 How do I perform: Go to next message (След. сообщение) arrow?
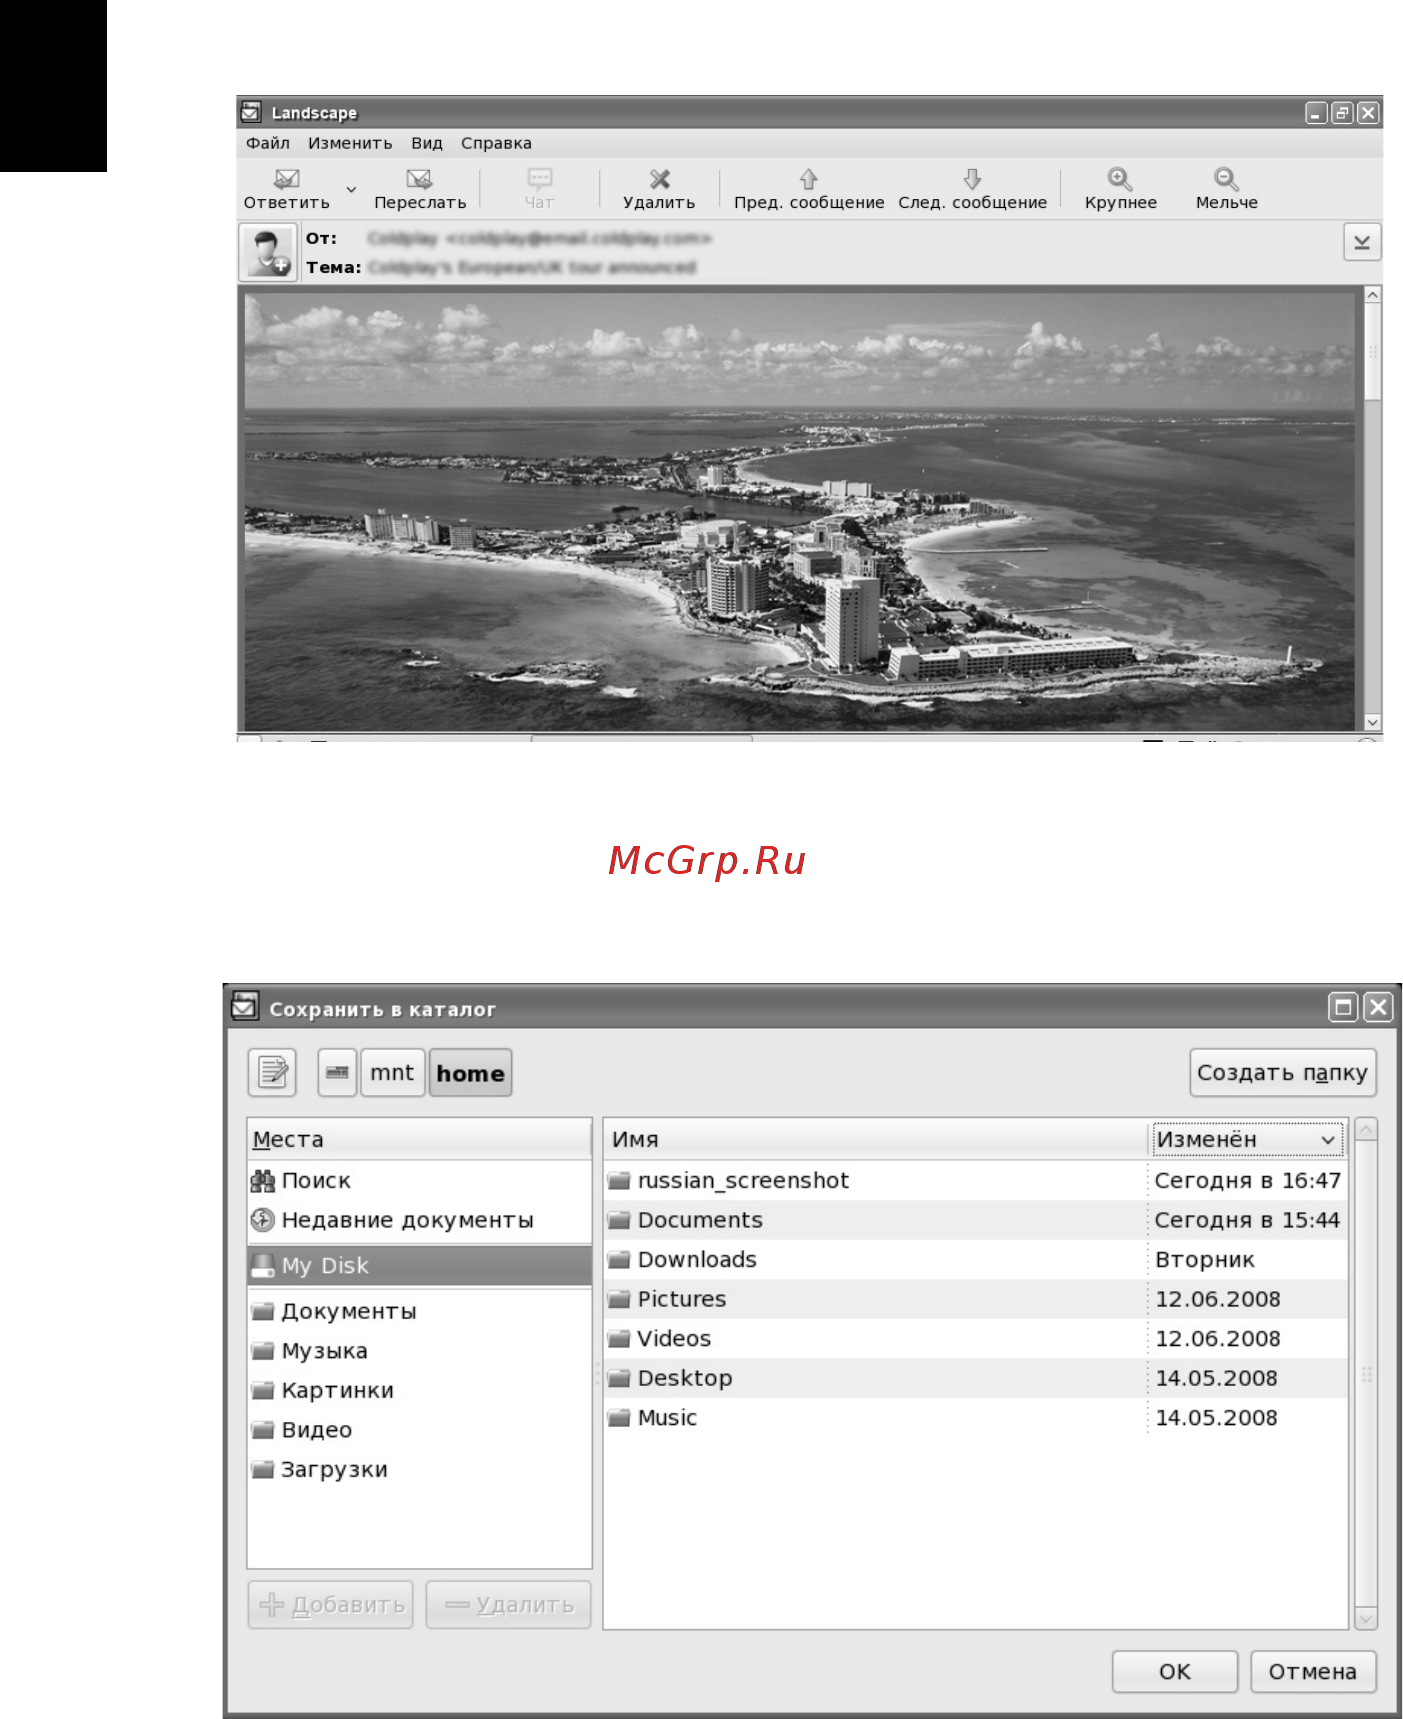click(972, 179)
